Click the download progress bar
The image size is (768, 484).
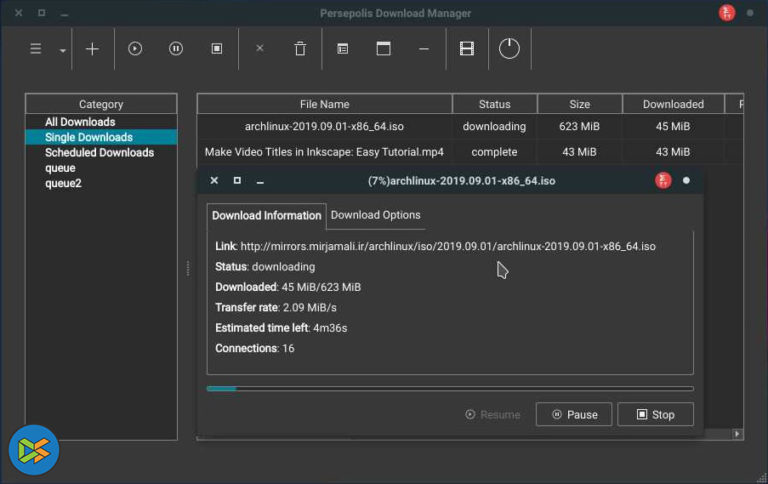(449, 388)
